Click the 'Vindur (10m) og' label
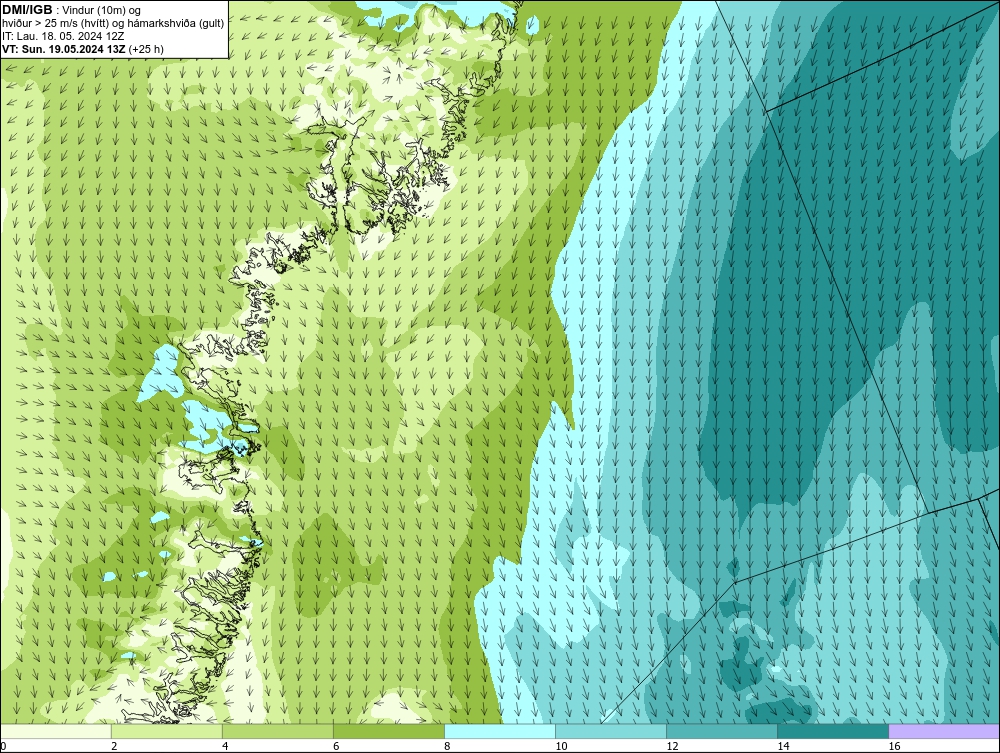The width and height of the screenshot is (1000, 753). (x=102, y=10)
